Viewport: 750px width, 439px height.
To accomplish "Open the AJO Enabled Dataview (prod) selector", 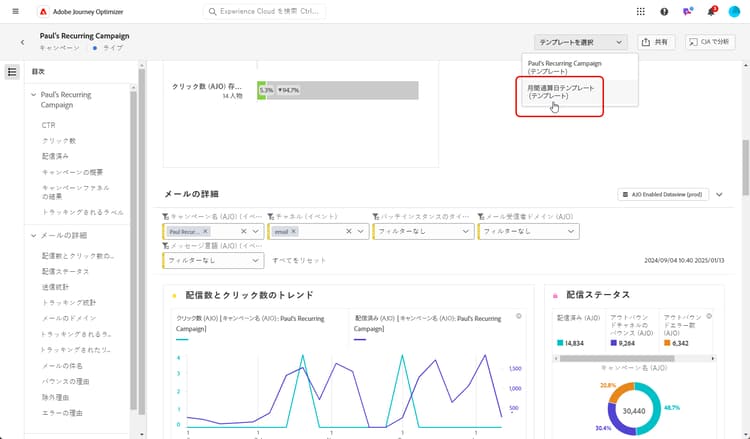I will [663, 195].
